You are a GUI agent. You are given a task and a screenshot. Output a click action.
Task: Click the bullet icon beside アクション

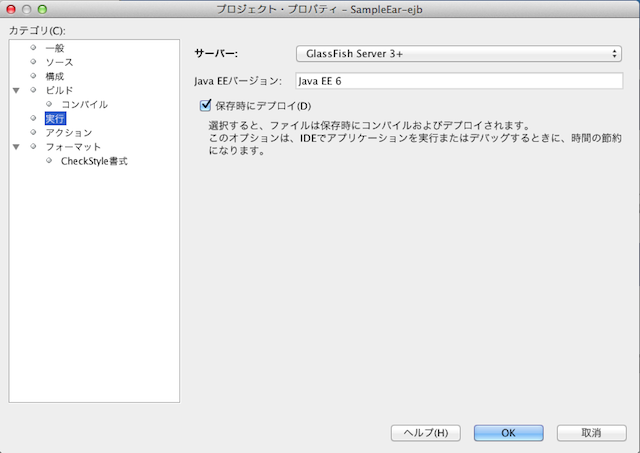(34, 133)
